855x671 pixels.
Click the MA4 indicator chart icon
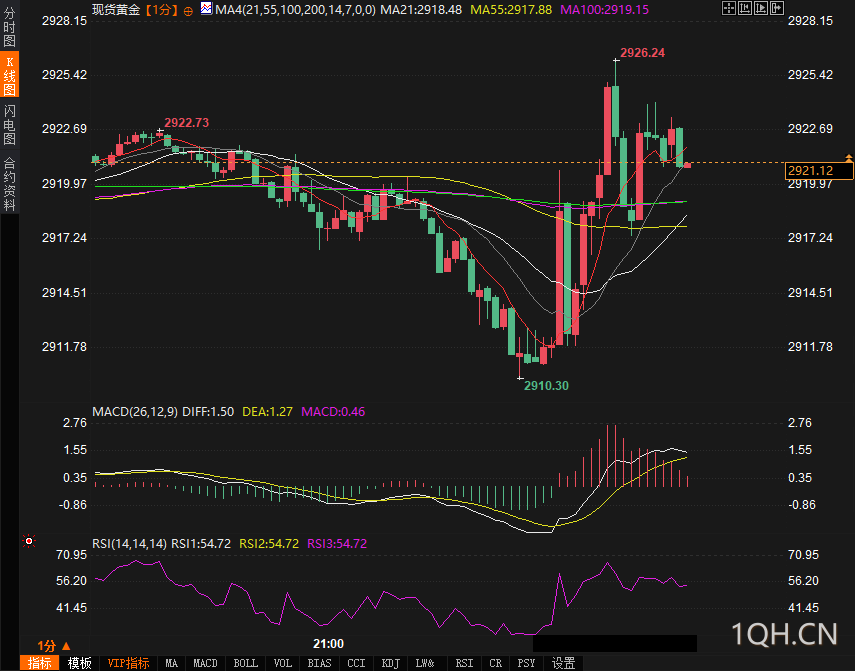pyautogui.click(x=206, y=8)
